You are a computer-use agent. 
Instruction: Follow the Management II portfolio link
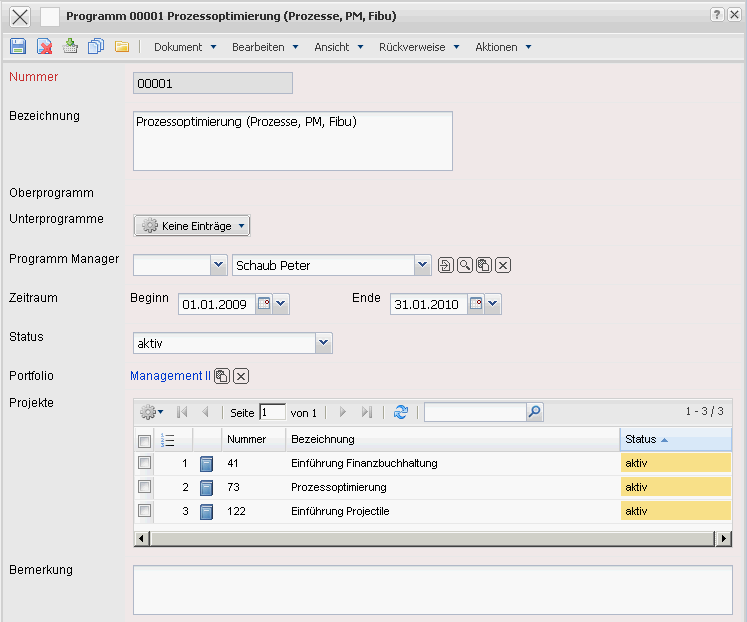[x=170, y=376]
